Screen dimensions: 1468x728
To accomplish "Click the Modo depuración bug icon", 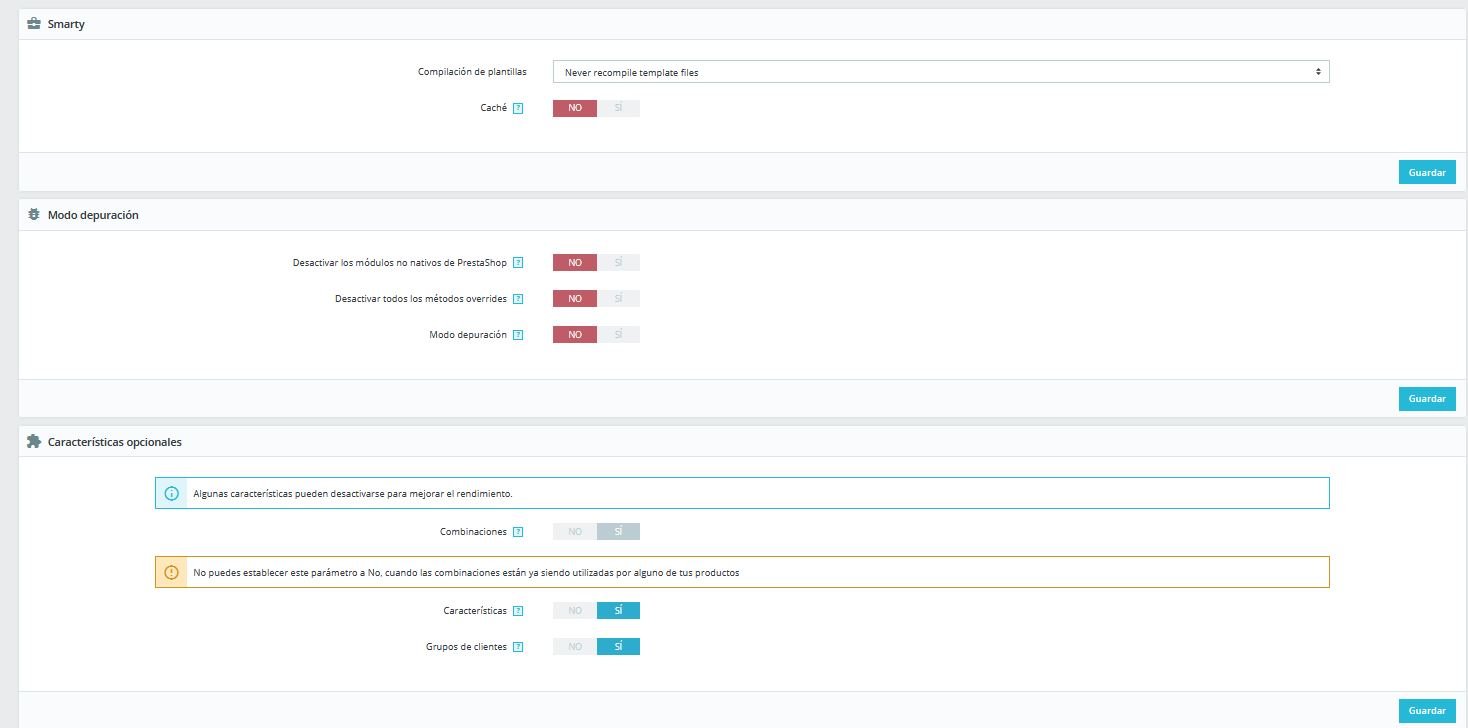I will click(33, 215).
